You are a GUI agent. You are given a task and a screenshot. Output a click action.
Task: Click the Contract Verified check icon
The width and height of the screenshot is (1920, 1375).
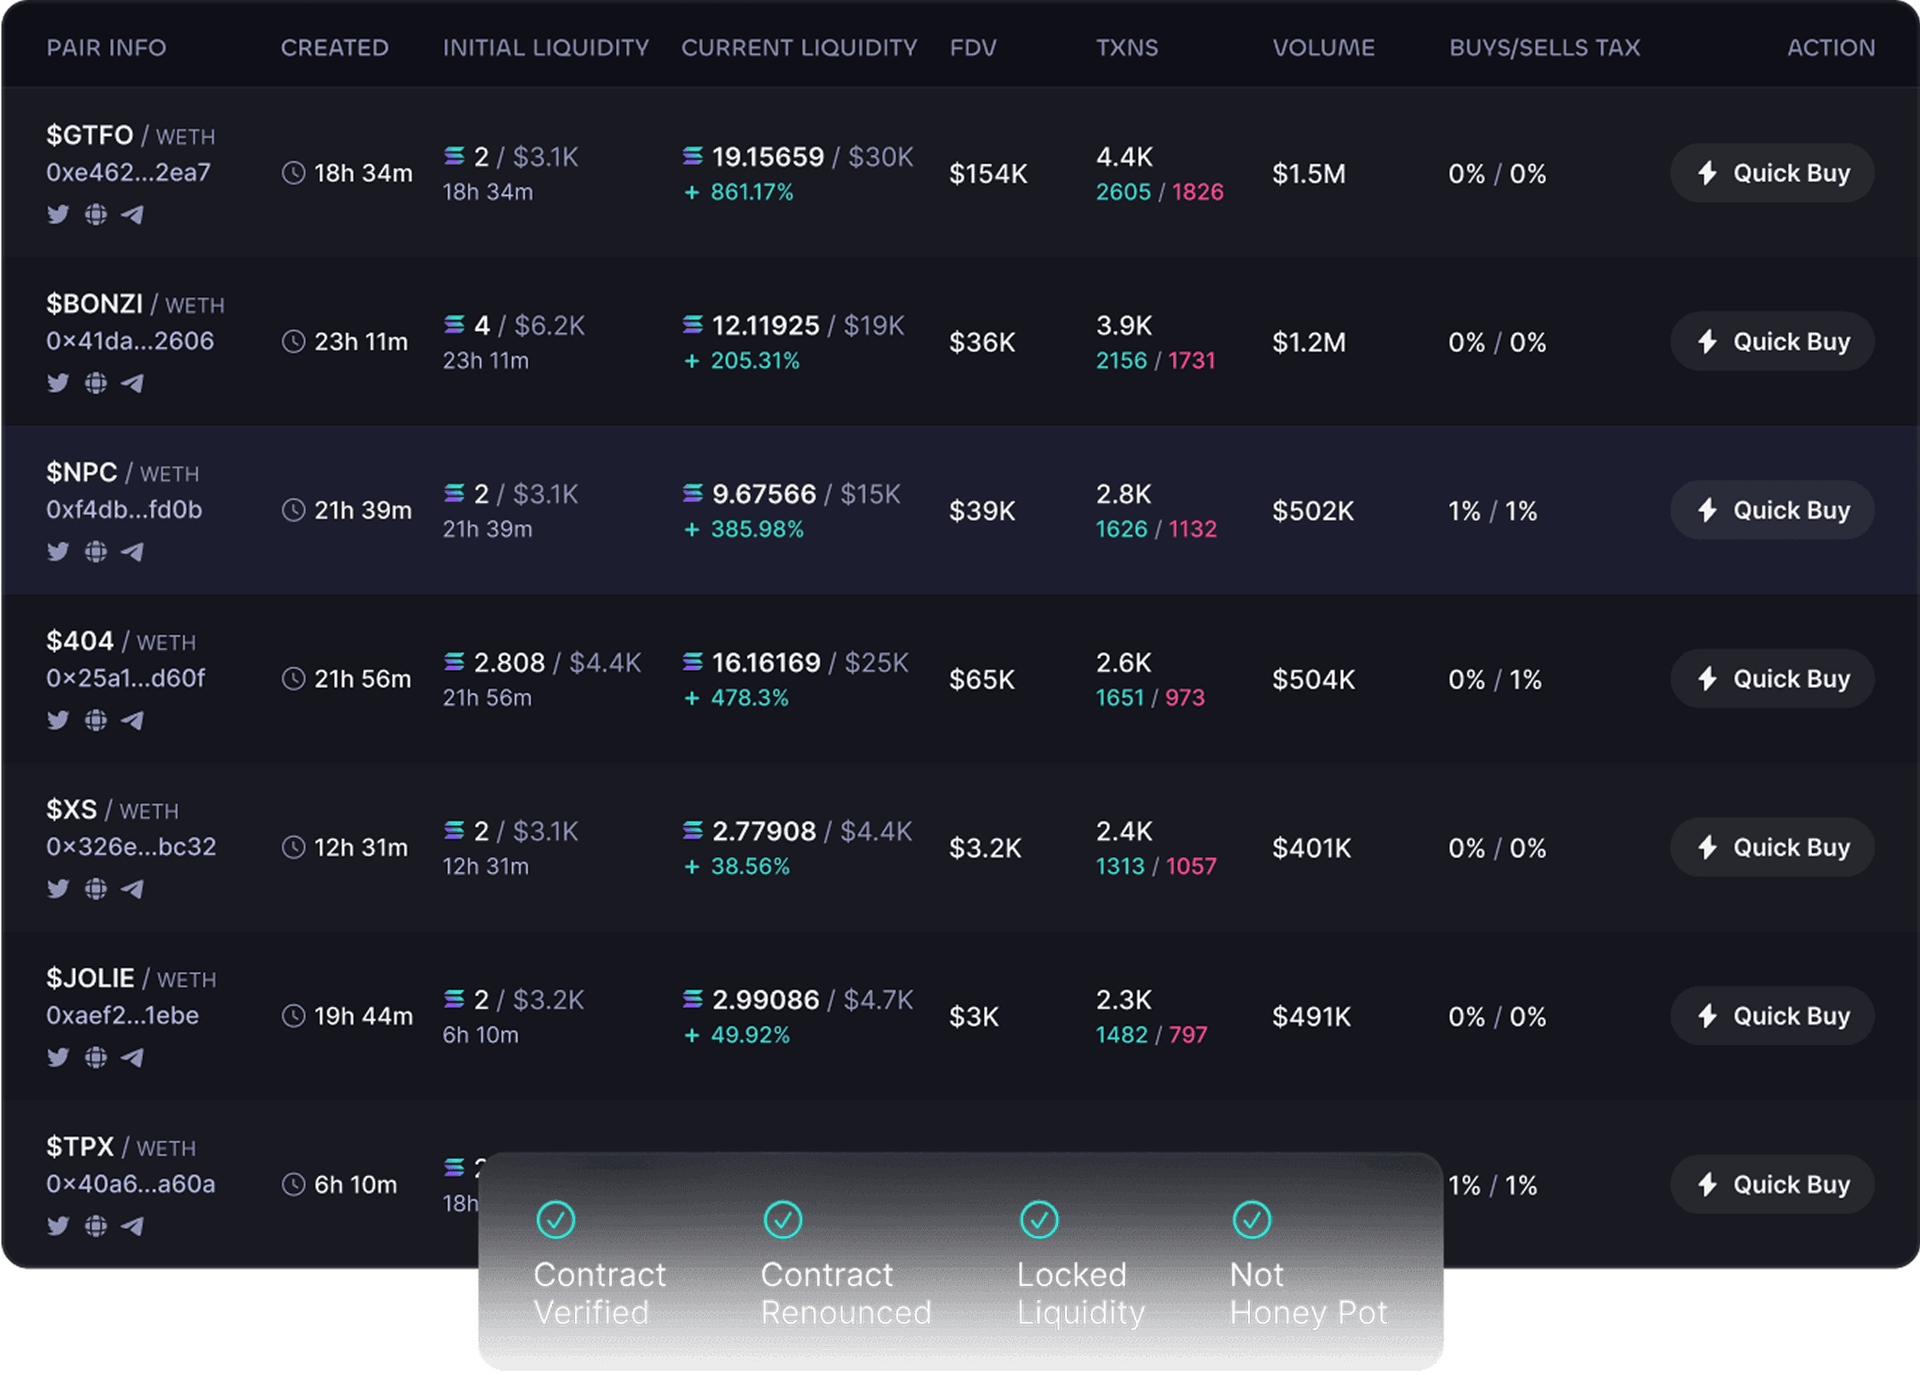point(556,1220)
